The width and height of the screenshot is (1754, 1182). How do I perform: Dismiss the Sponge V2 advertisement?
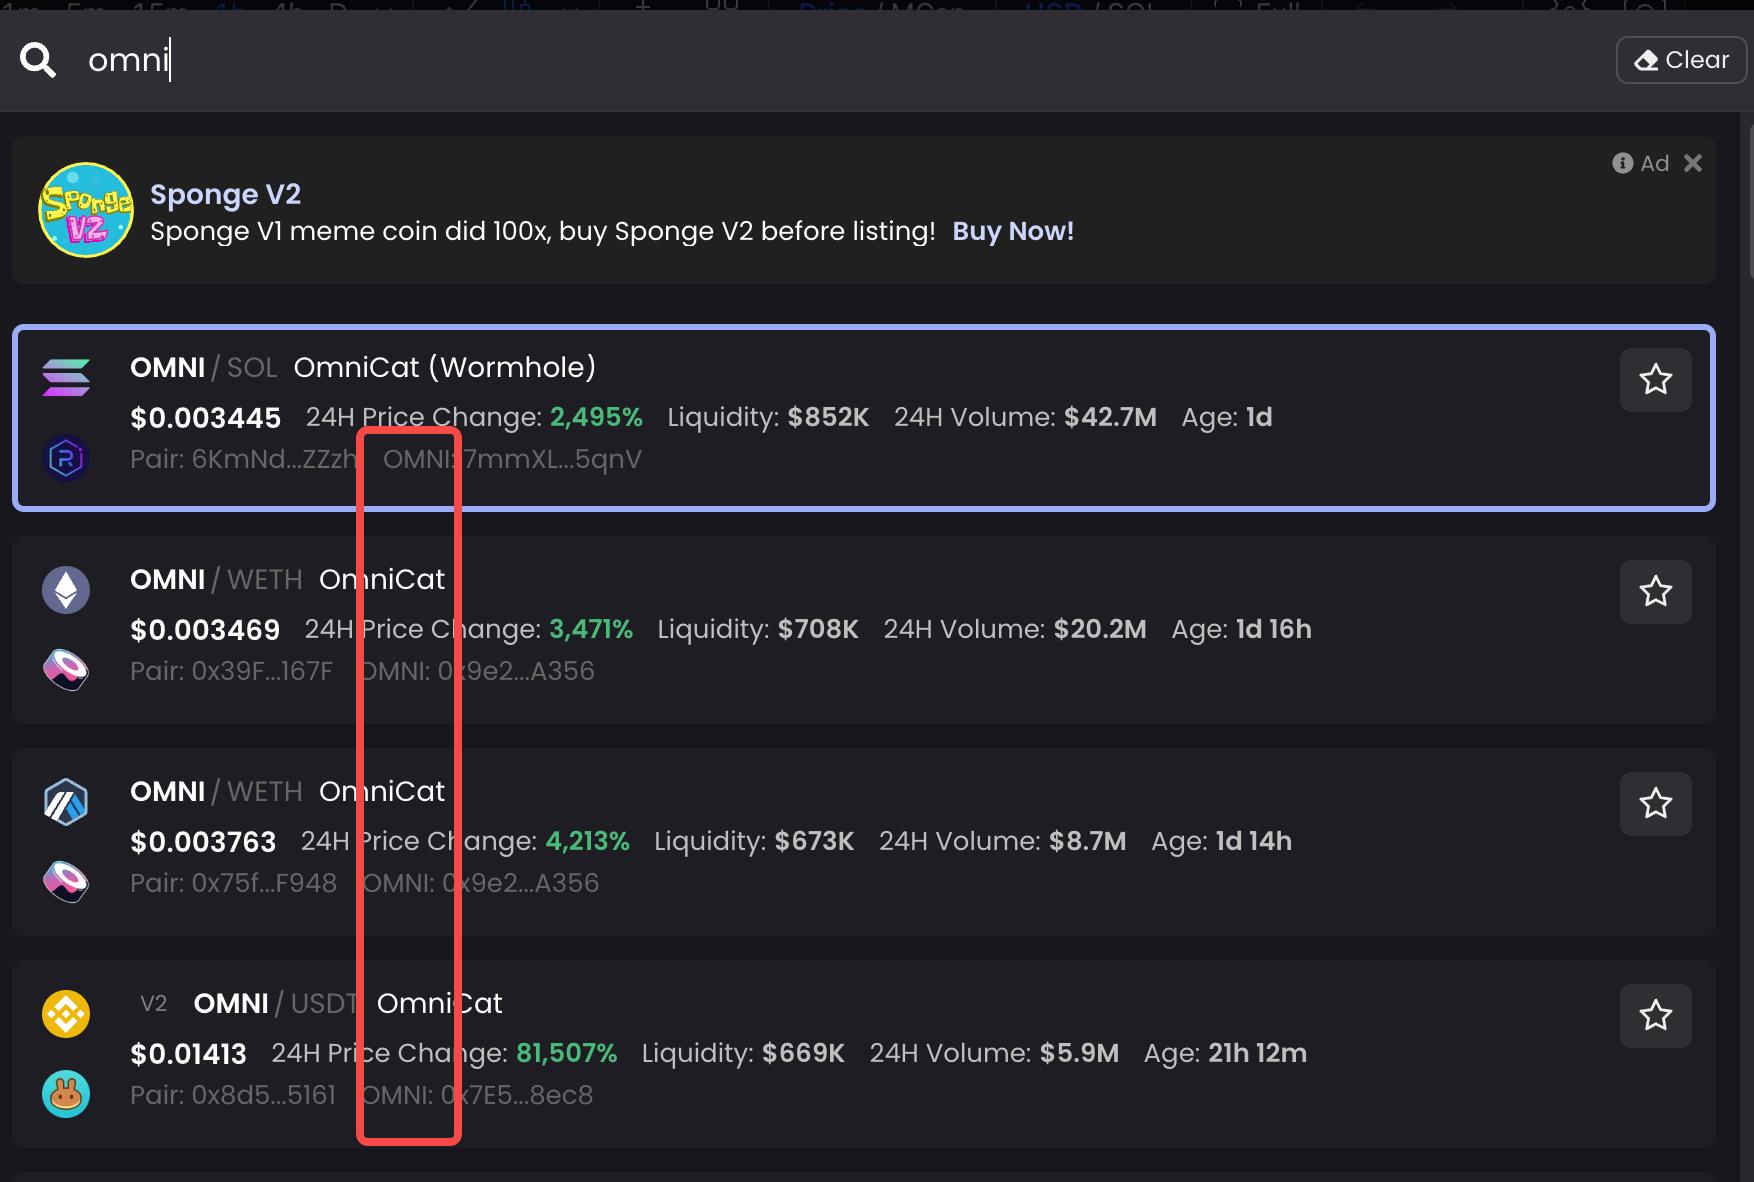(1692, 163)
